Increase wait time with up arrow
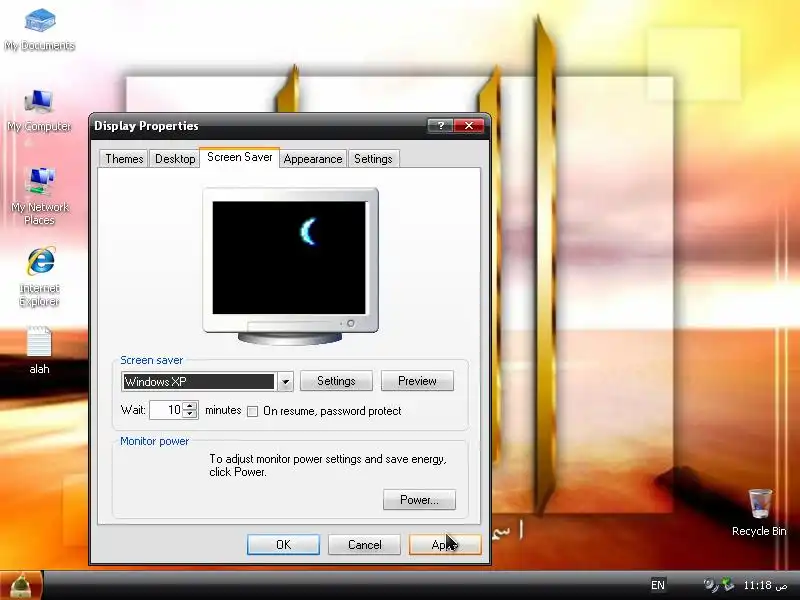Viewport: 800px width, 600px height. pos(190,406)
